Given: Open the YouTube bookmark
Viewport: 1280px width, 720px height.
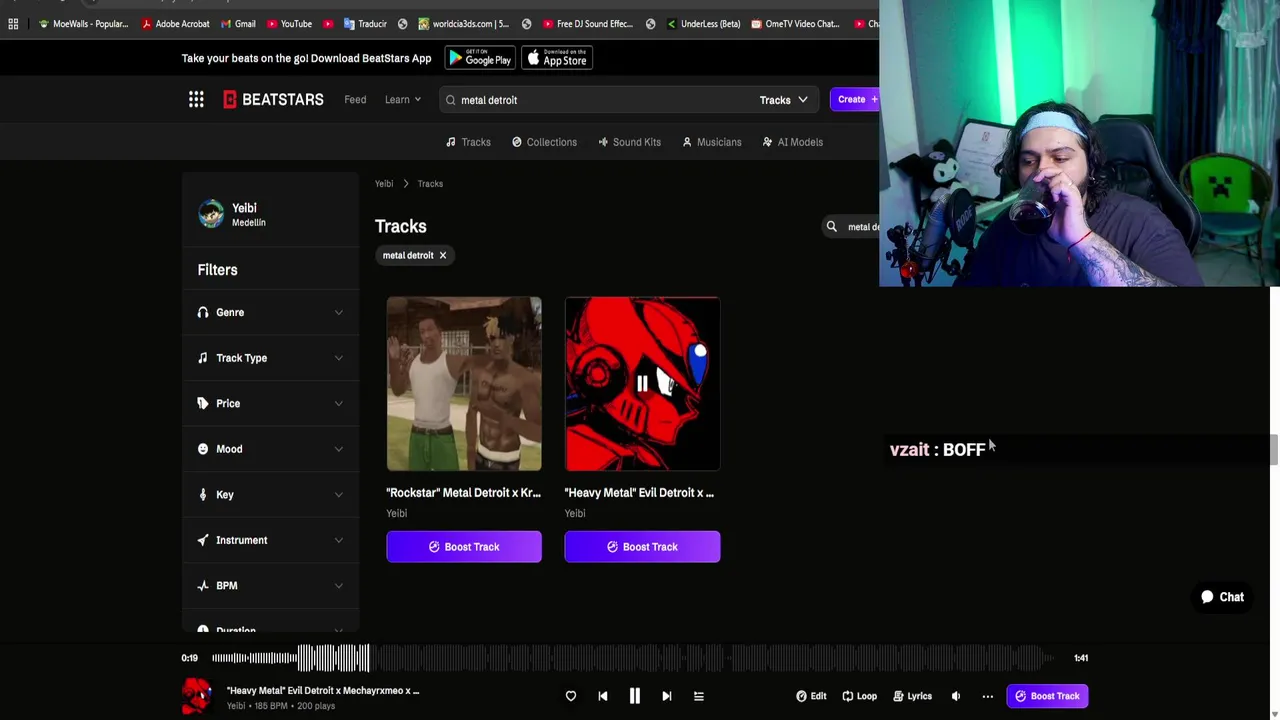Looking at the screenshot, I should (x=289, y=24).
